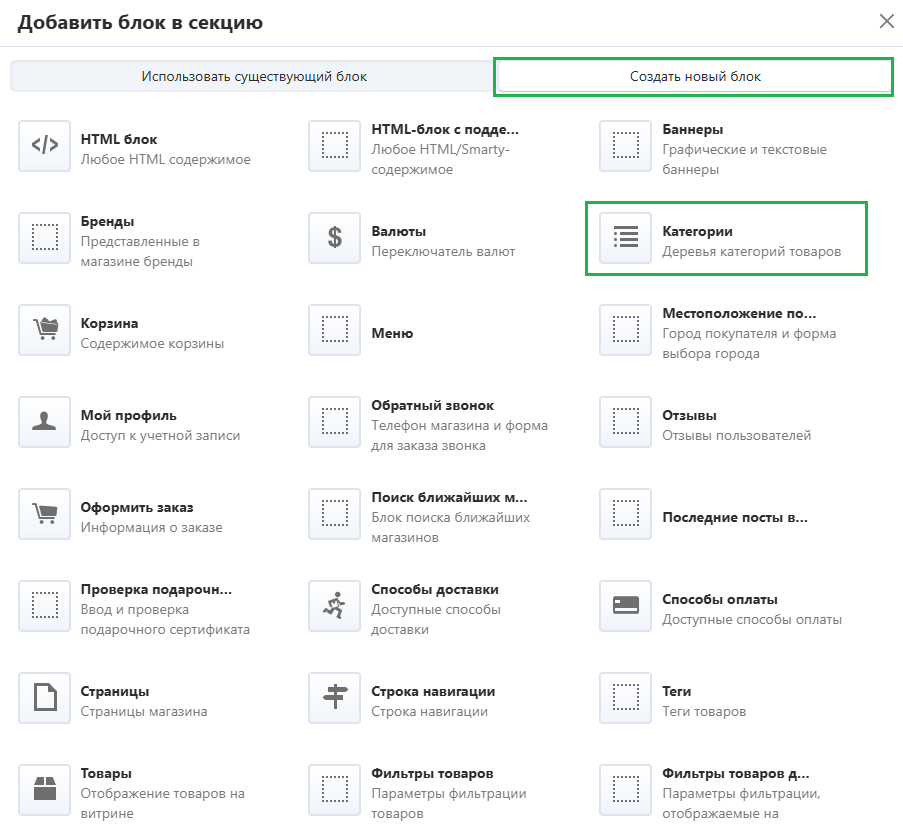Pick the Способы доставки running man icon

click(335, 606)
